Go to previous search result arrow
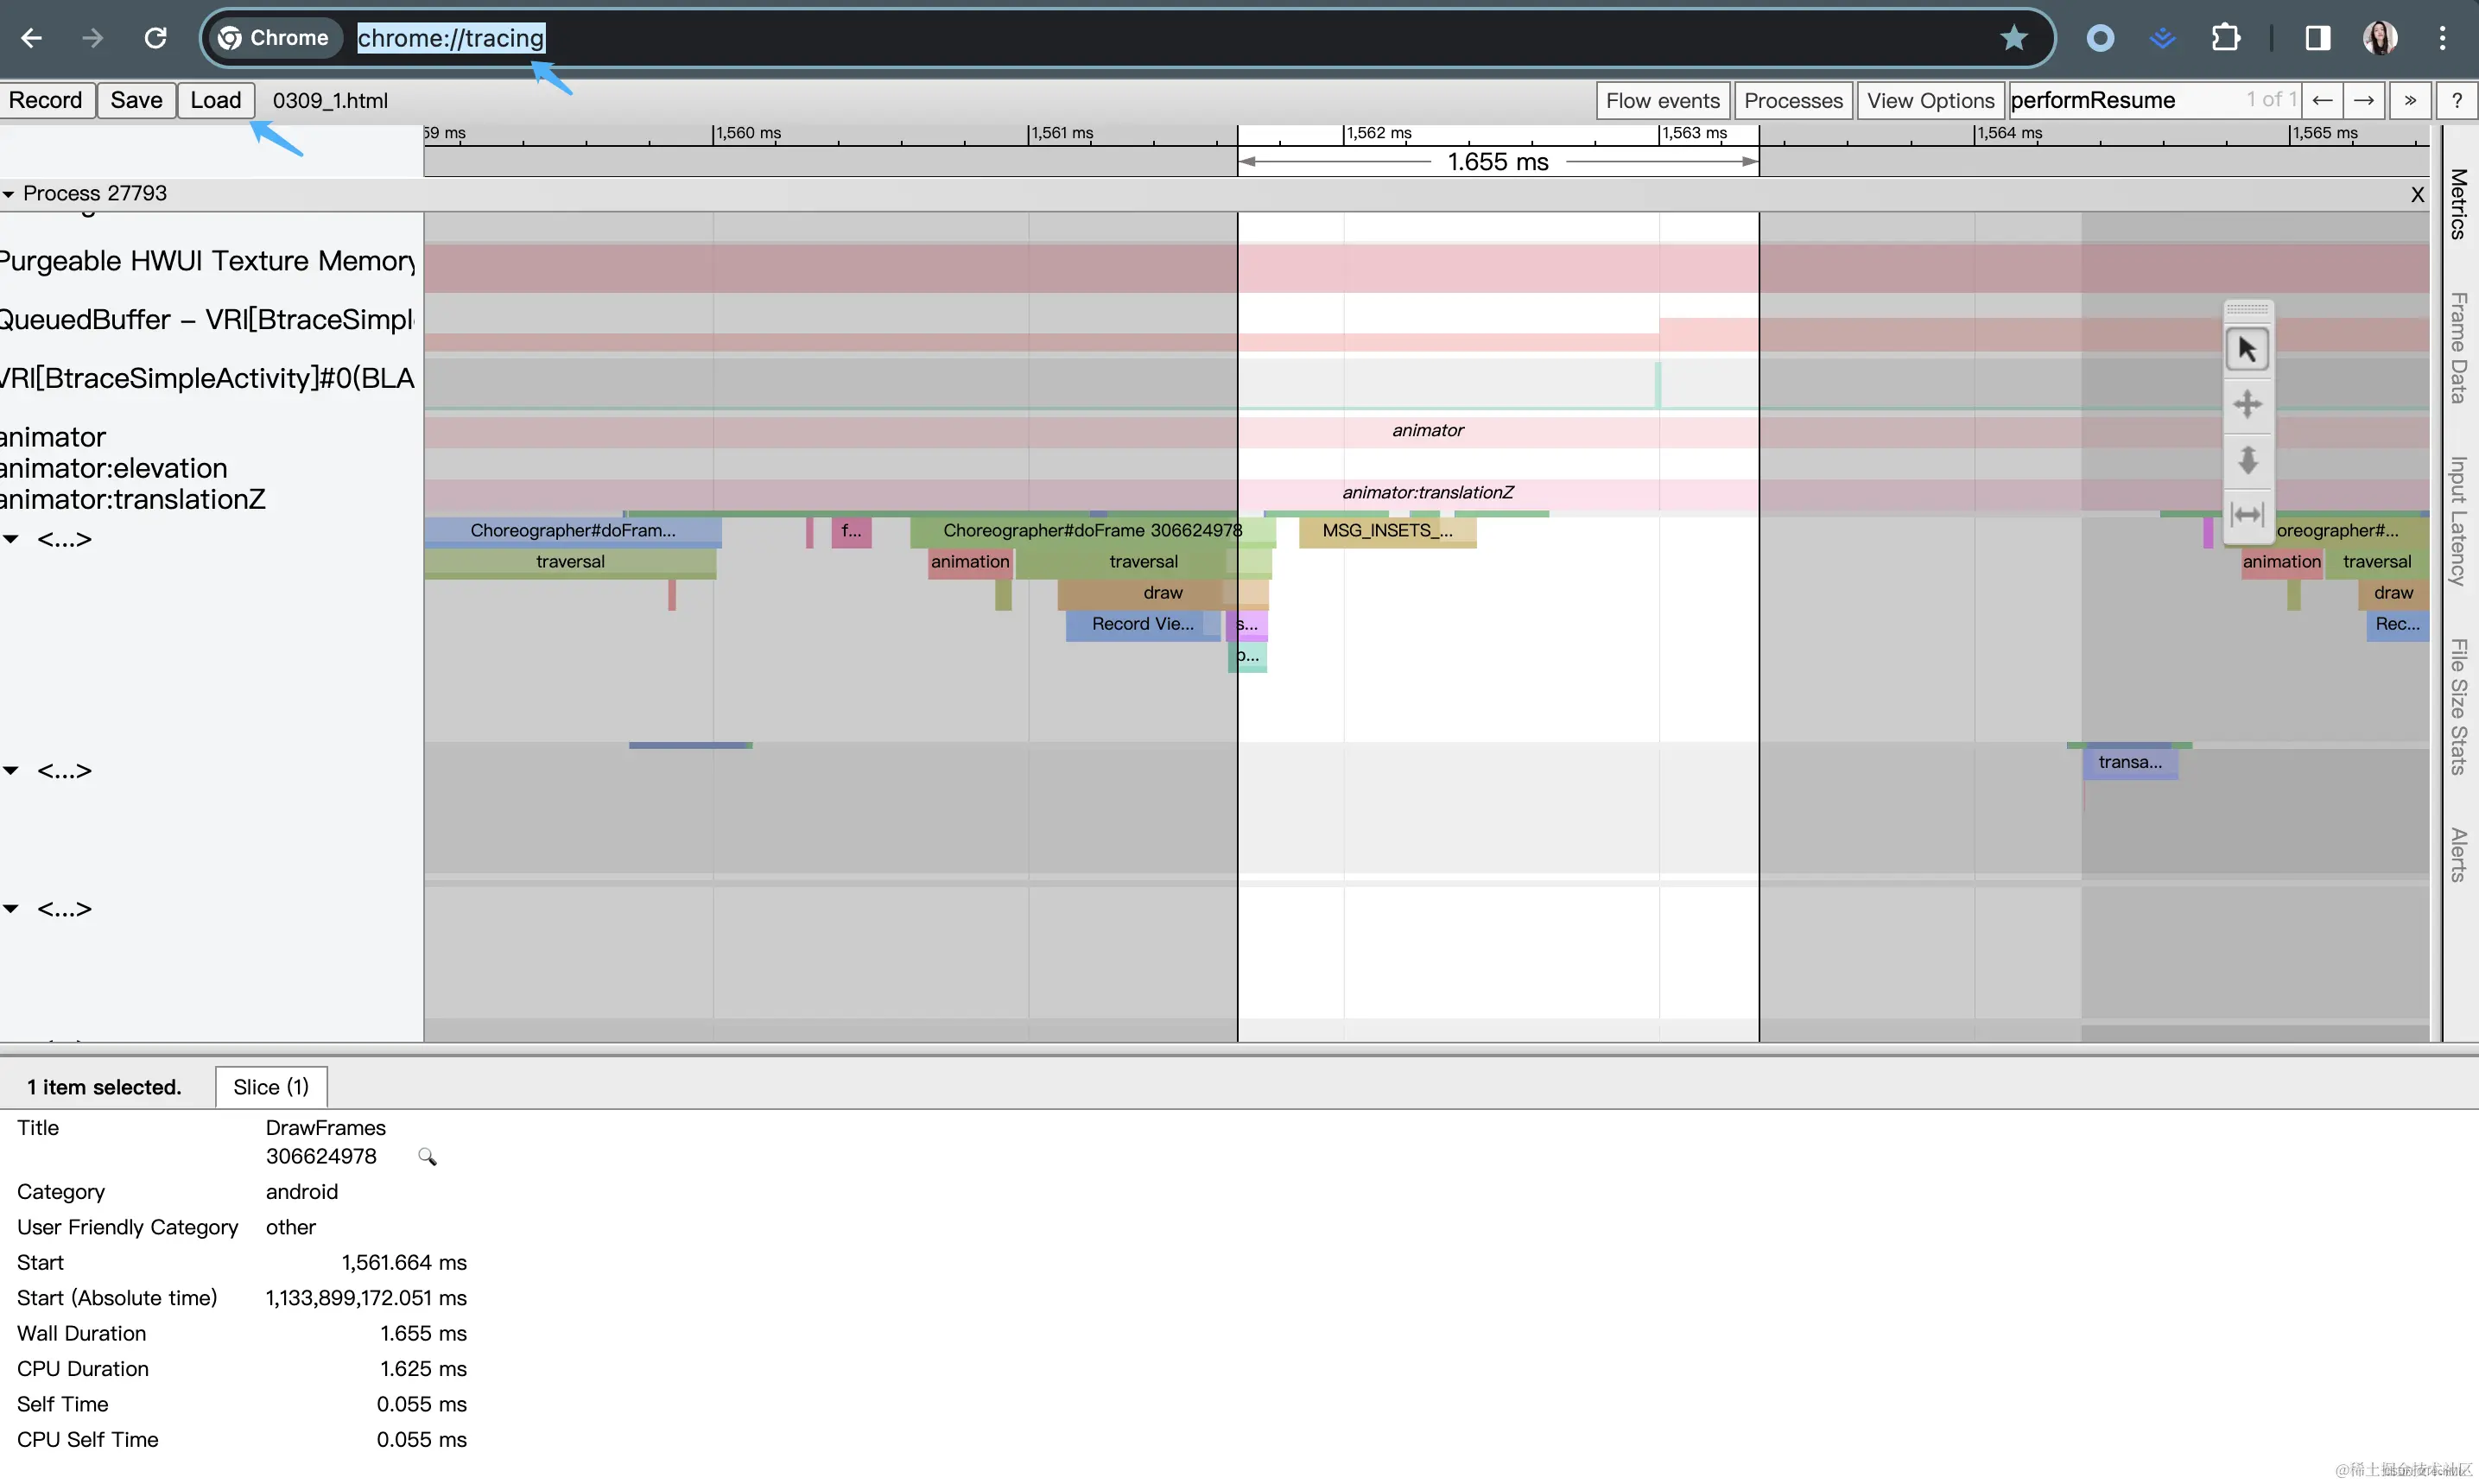Viewport: 2479px width, 1484px height. pyautogui.click(x=2322, y=100)
